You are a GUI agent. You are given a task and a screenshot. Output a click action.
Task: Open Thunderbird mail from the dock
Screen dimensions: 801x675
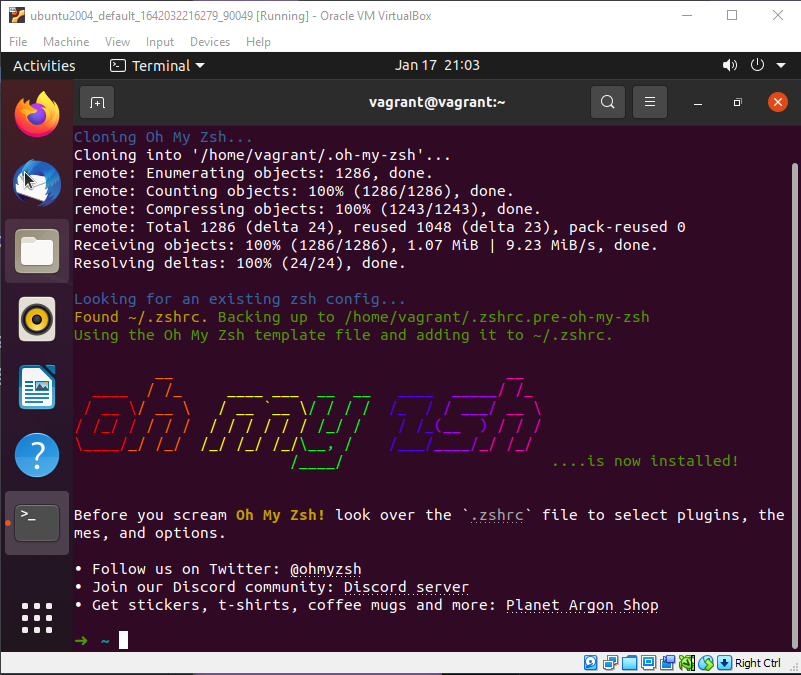37,183
